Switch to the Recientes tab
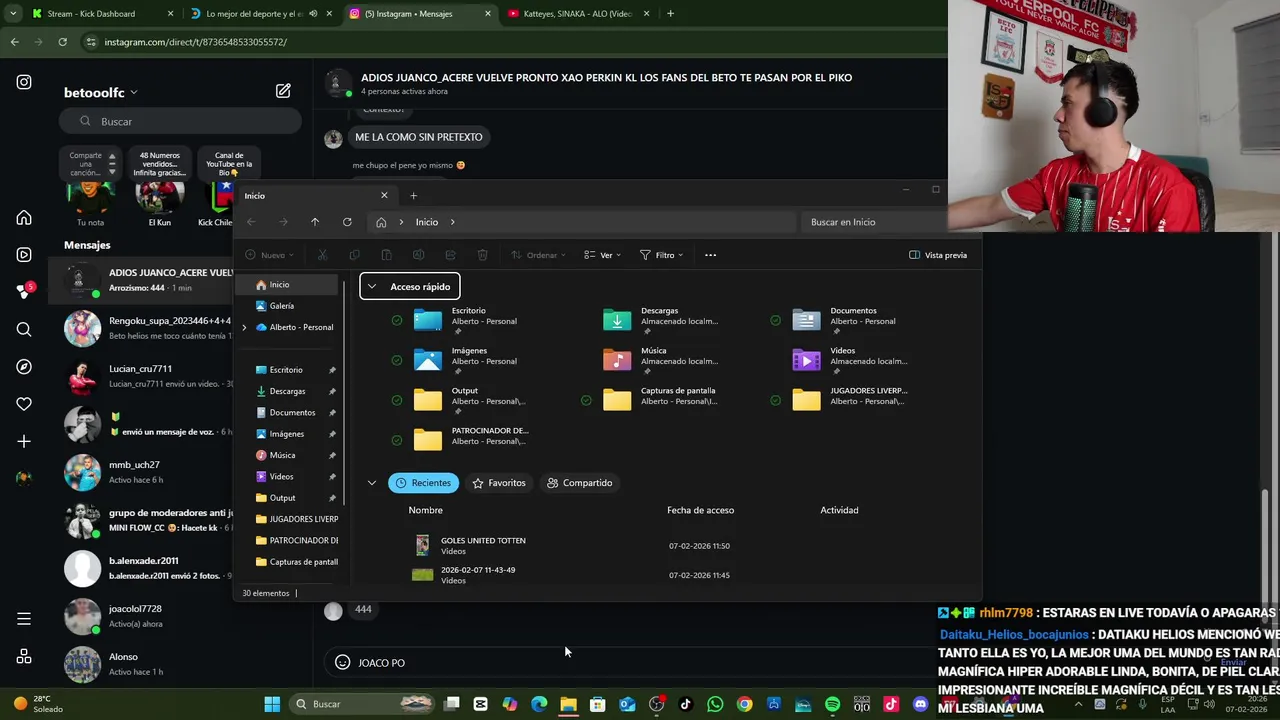 click(x=423, y=483)
